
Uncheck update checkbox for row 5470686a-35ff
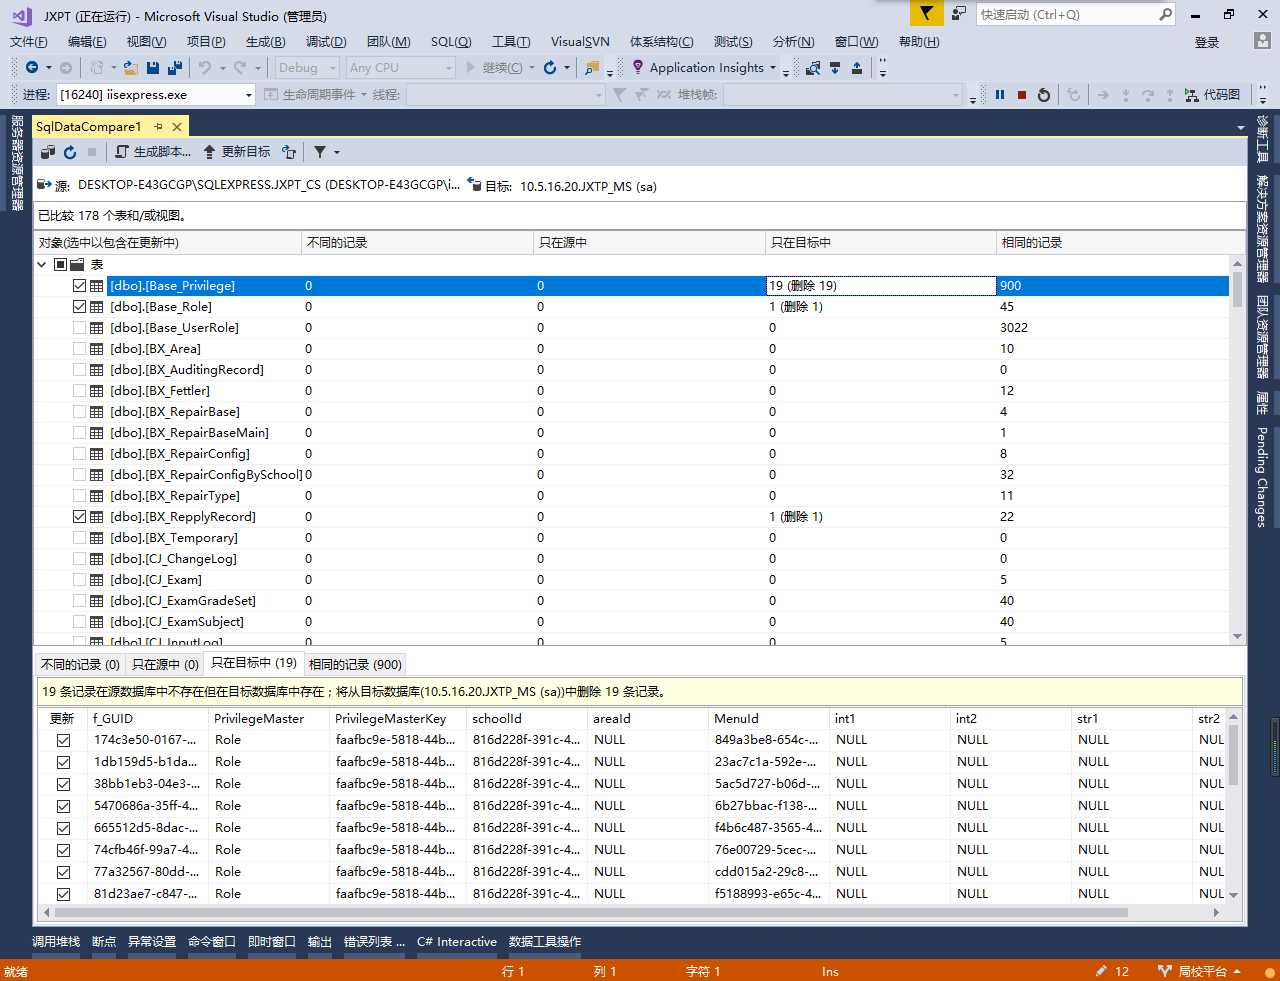(64, 807)
